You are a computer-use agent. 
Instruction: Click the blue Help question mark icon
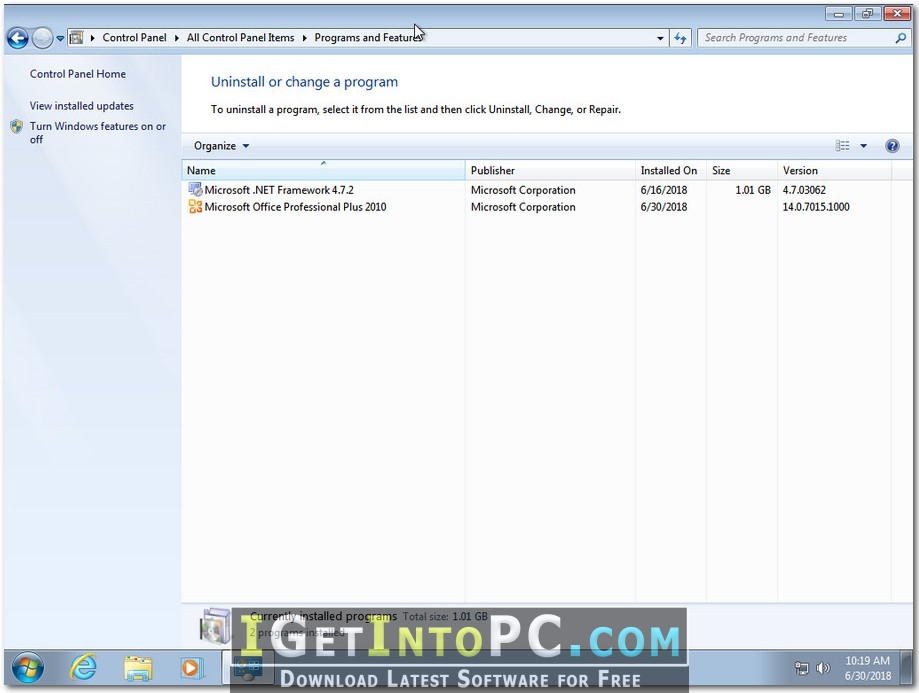coord(892,146)
